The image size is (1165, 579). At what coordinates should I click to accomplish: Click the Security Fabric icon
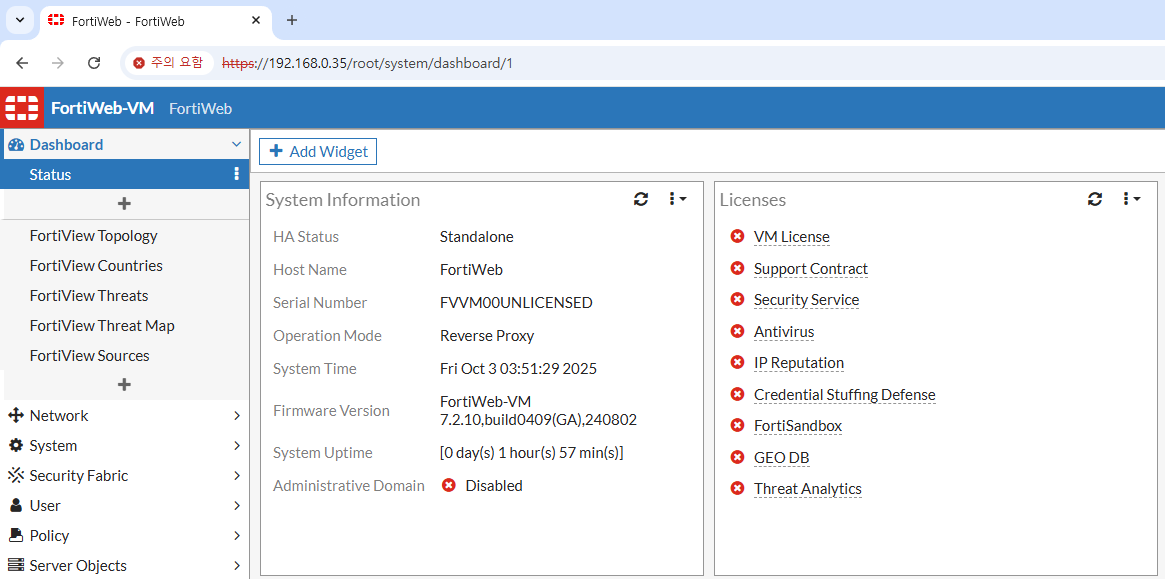pos(16,476)
